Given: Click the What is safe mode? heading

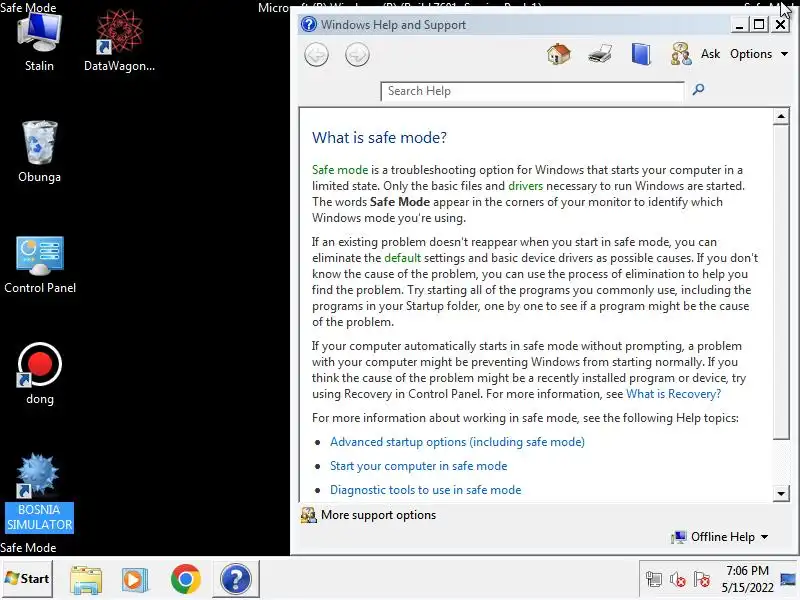Looking at the screenshot, I should coord(379,138).
